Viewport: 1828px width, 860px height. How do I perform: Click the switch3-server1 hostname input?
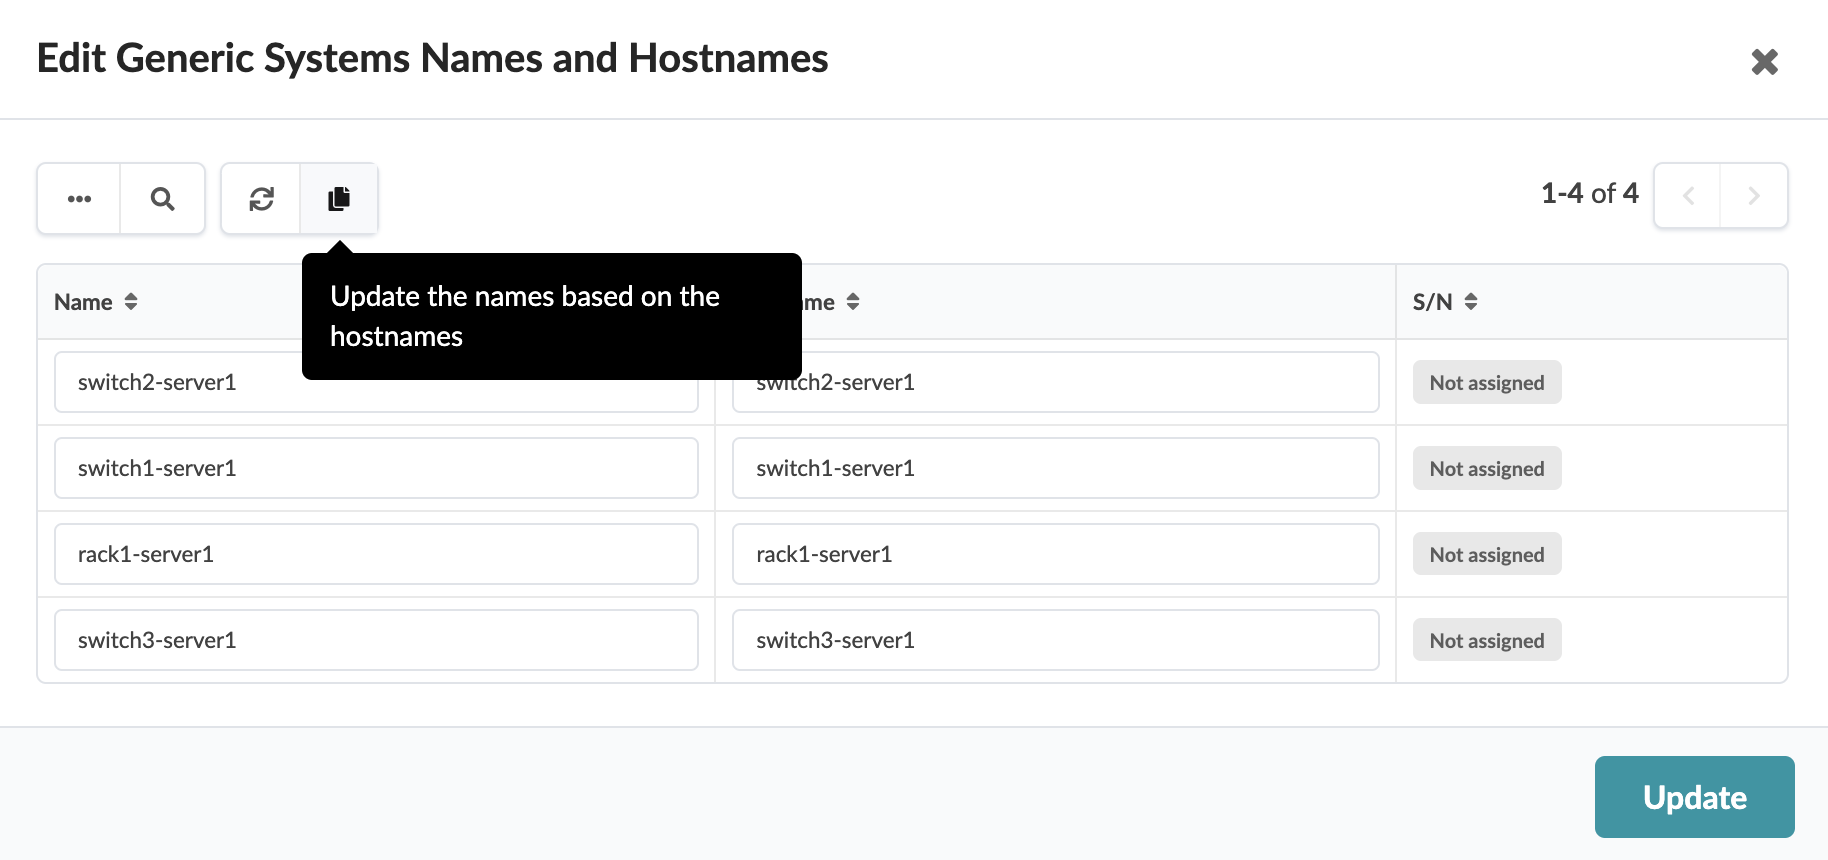[1054, 640]
